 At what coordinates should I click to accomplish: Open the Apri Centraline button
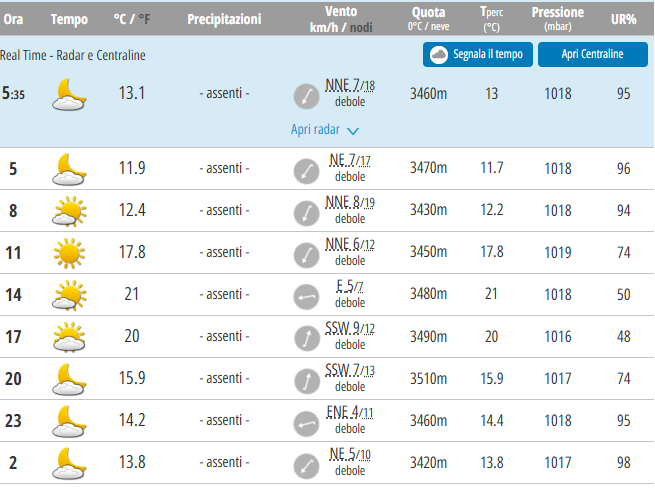coord(592,54)
